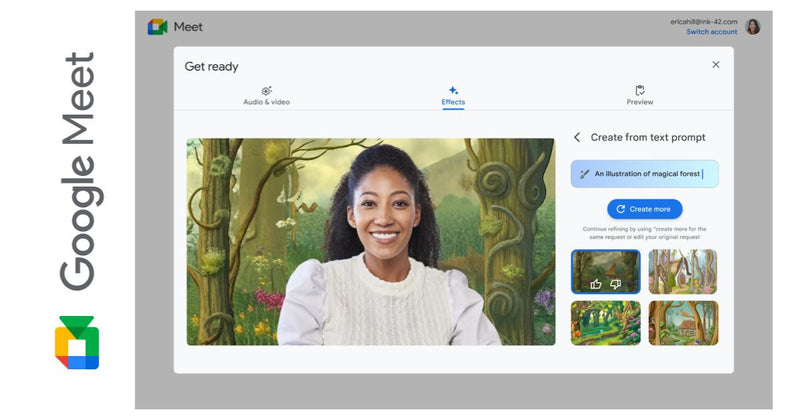
Task: Go back using the left chevron arrow
Action: [577, 137]
